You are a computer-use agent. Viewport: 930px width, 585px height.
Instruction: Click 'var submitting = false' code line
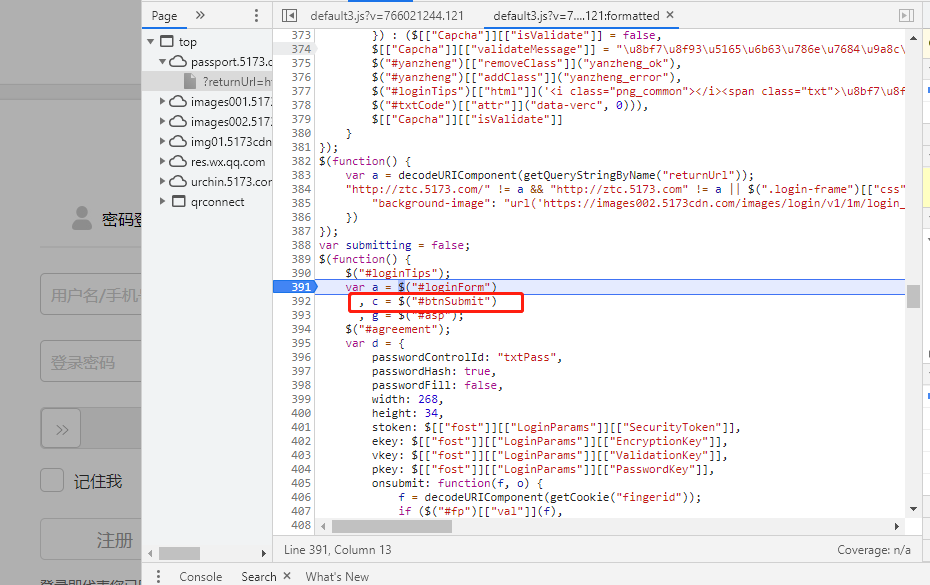click(x=394, y=245)
